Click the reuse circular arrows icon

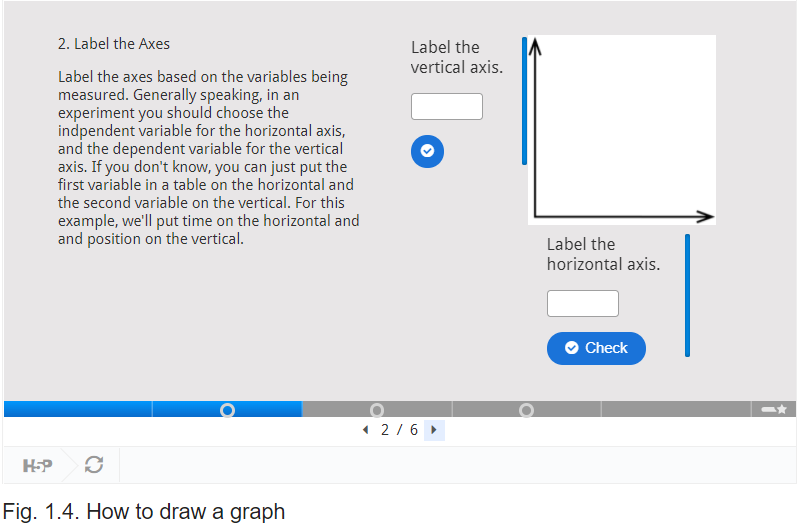94,465
